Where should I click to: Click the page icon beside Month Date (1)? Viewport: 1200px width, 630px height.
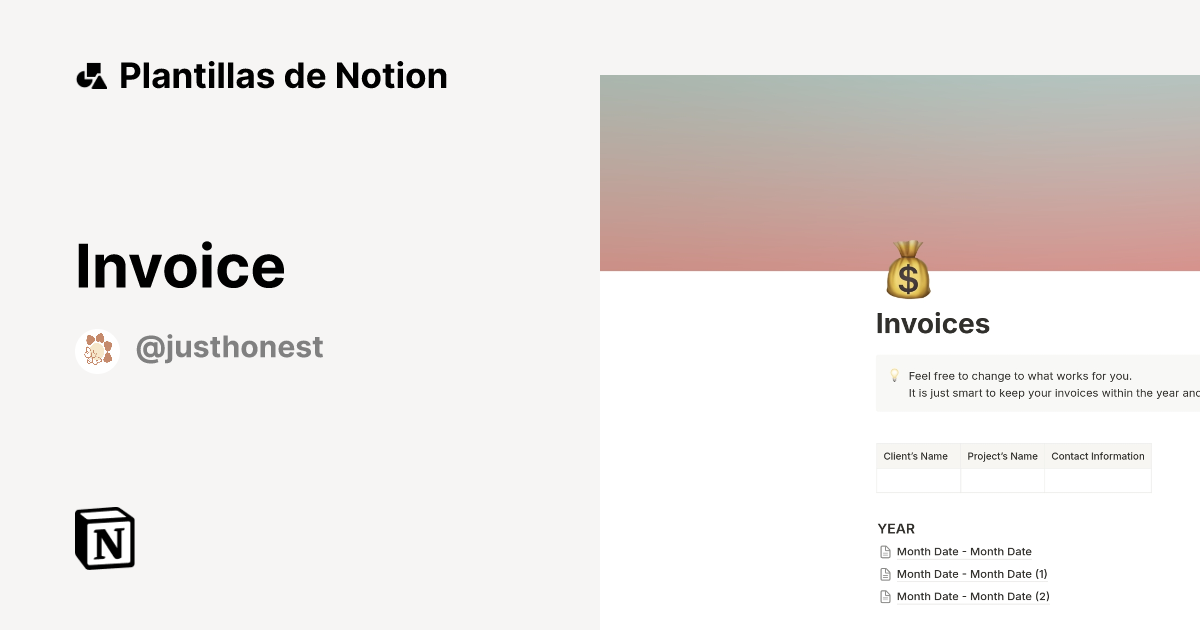click(x=885, y=573)
